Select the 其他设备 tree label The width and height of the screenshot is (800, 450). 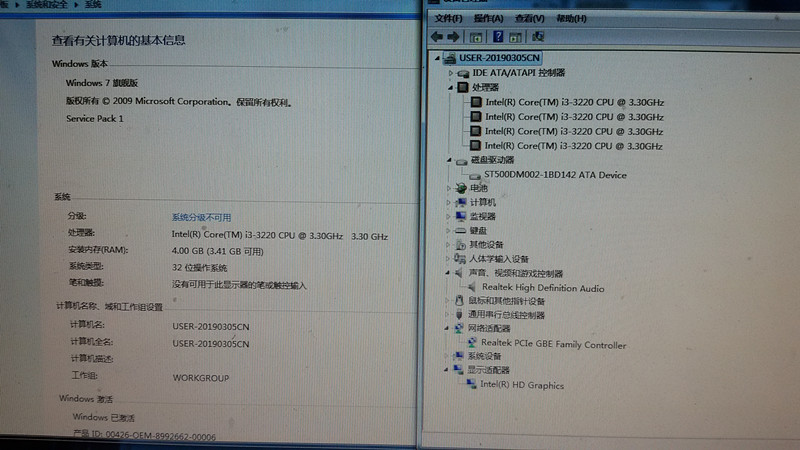(x=486, y=245)
